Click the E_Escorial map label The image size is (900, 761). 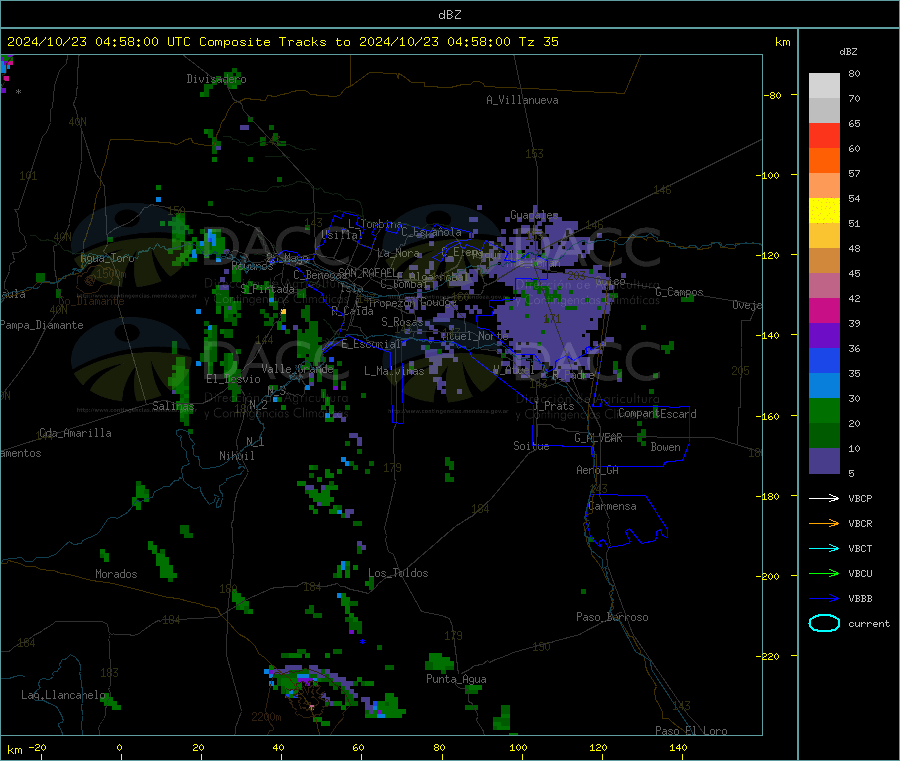[371, 344]
